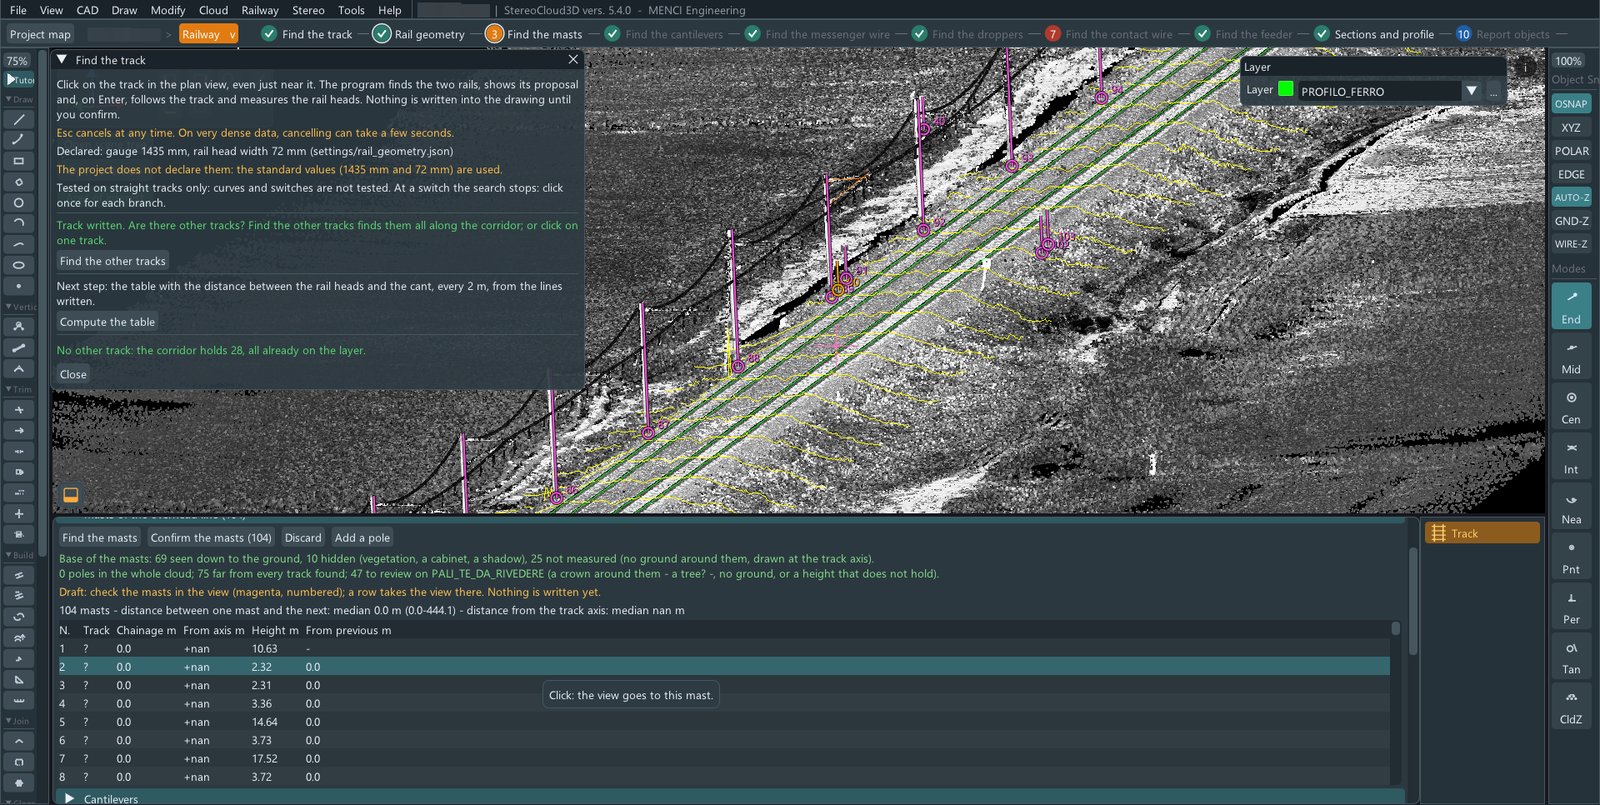The height and width of the screenshot is (805, 1600).
Task: Activate the Int snap mode
Action: point(1571,457)
